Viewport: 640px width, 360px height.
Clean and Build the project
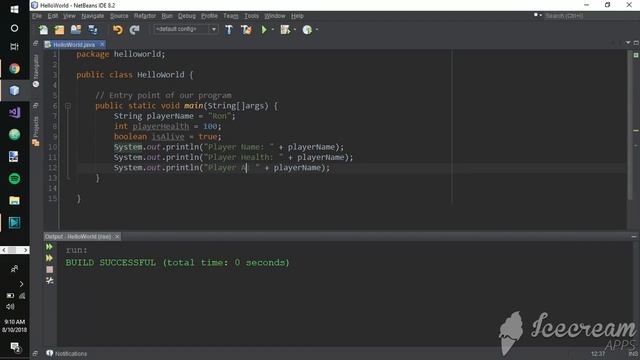coord(246,29)
